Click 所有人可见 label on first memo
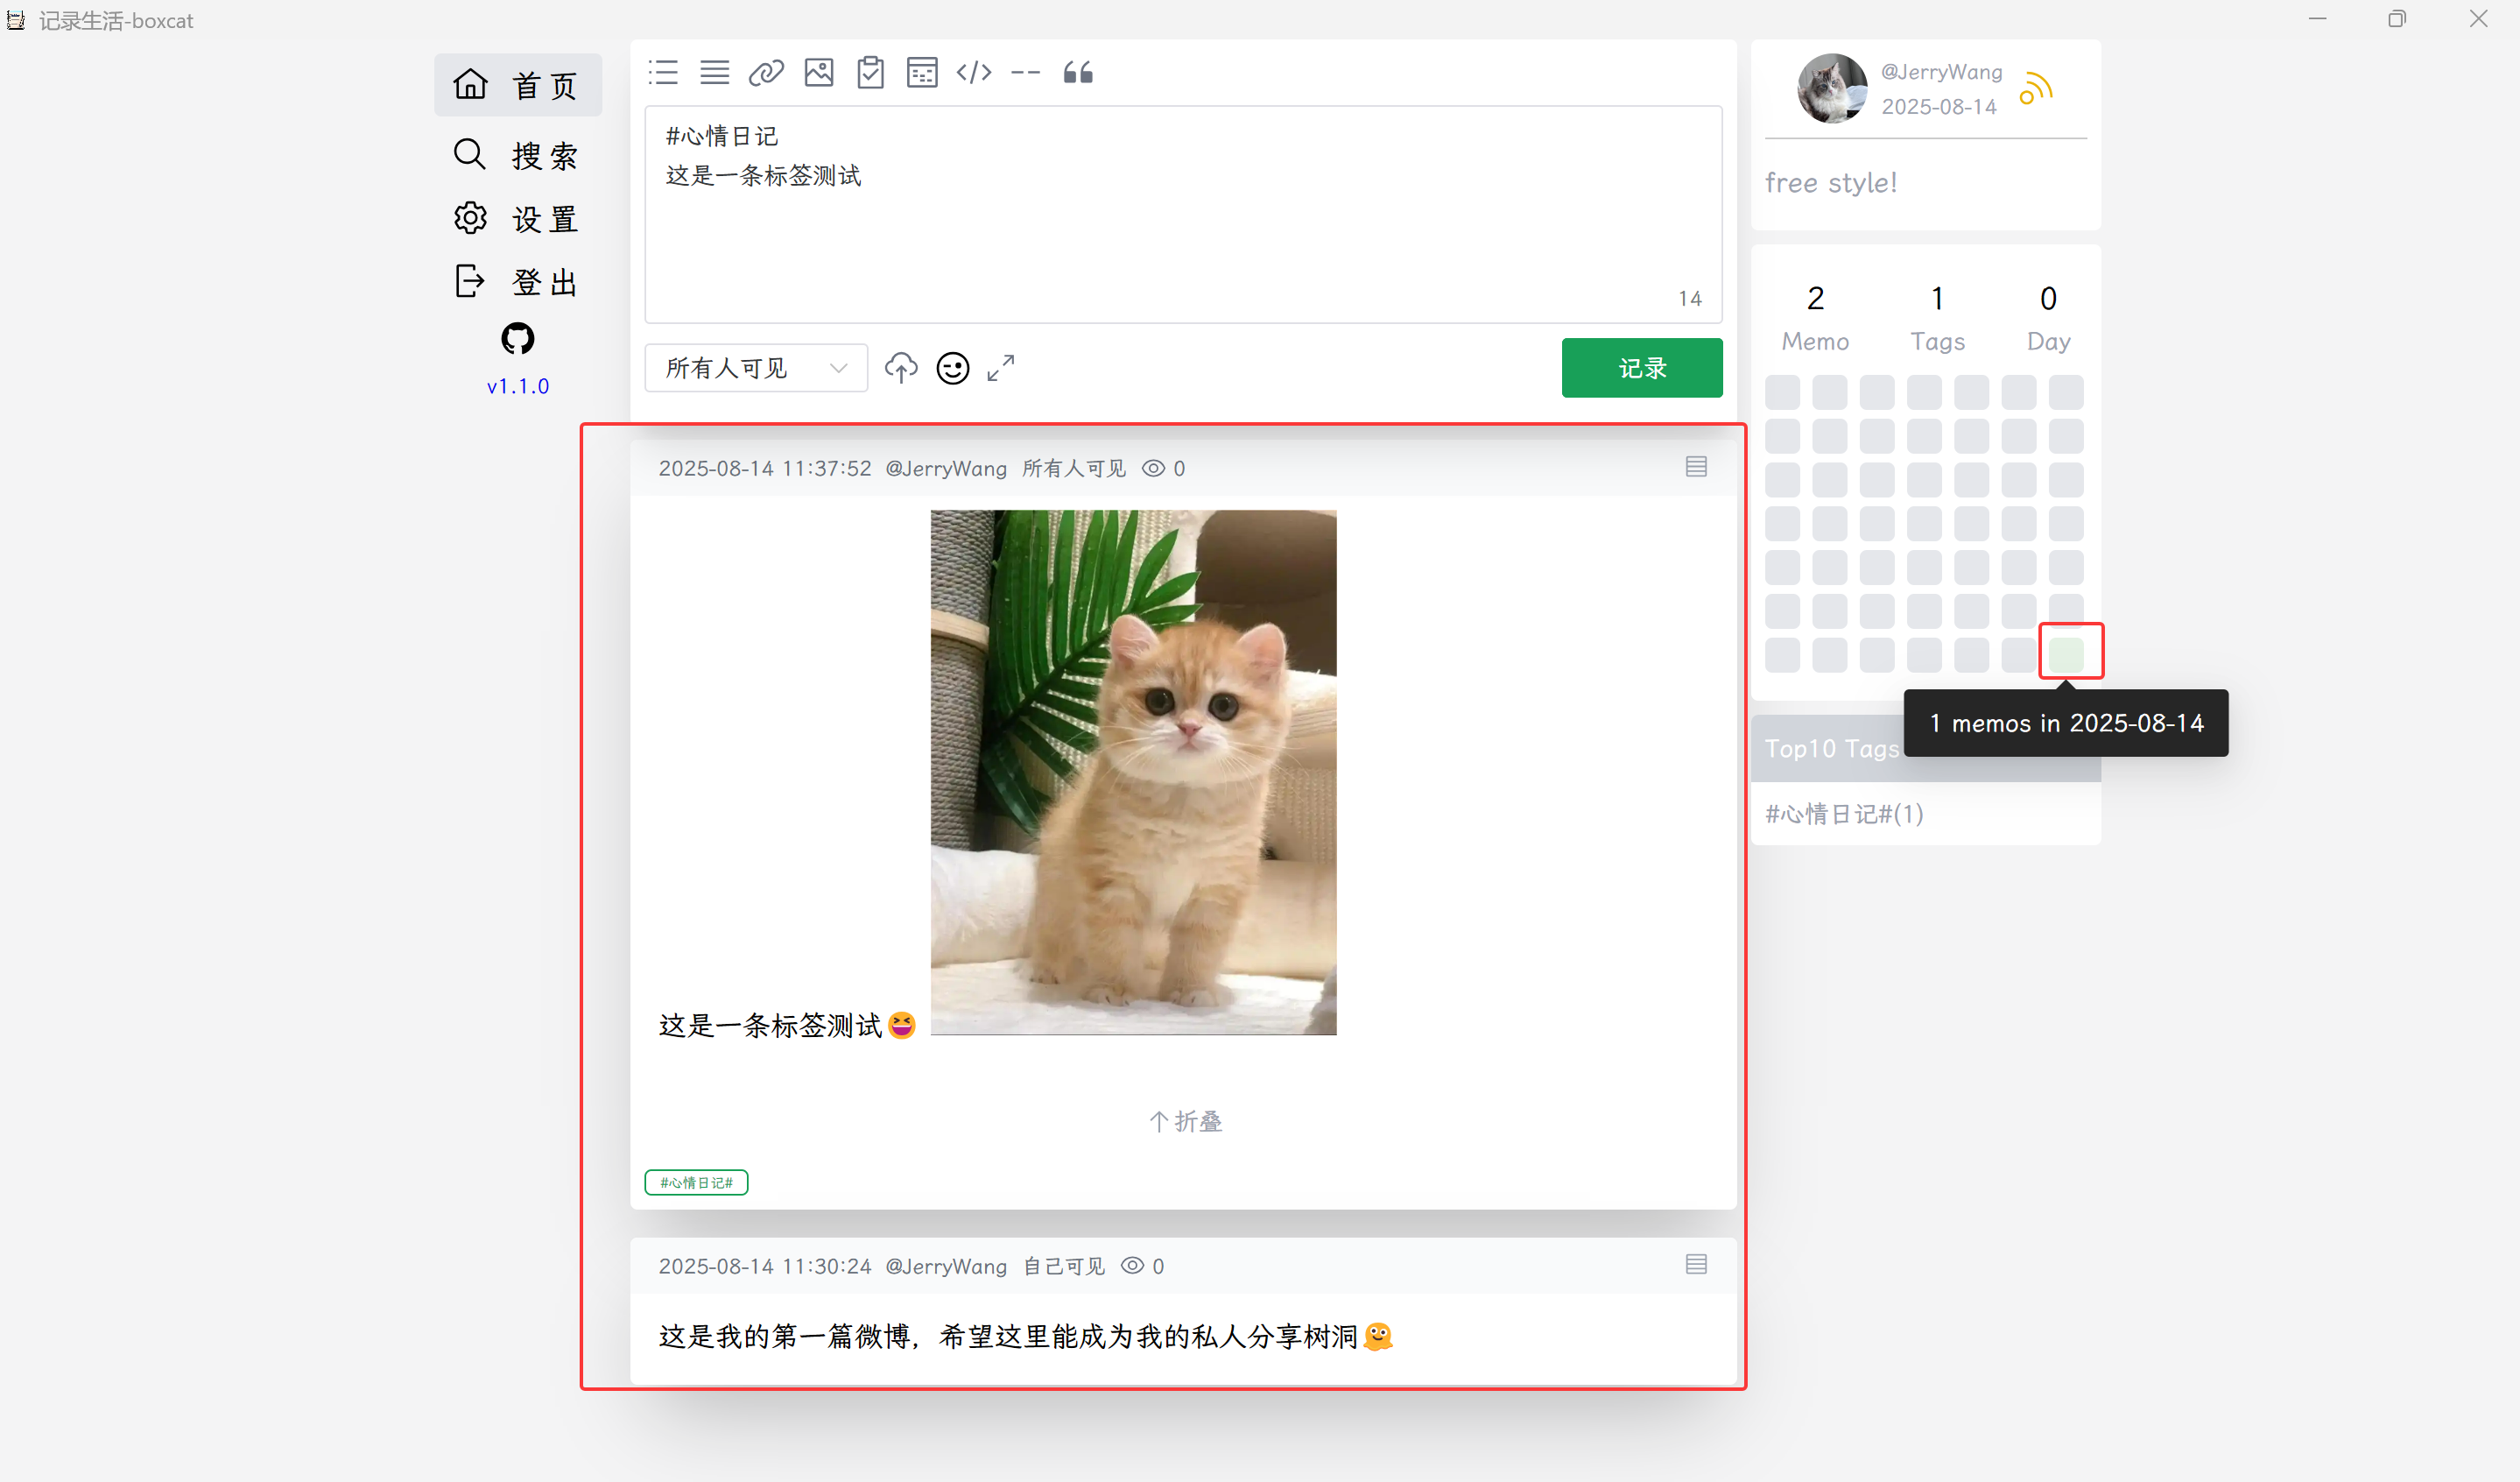The width and height of the screenshot is (2520, 1482). 1074,468
